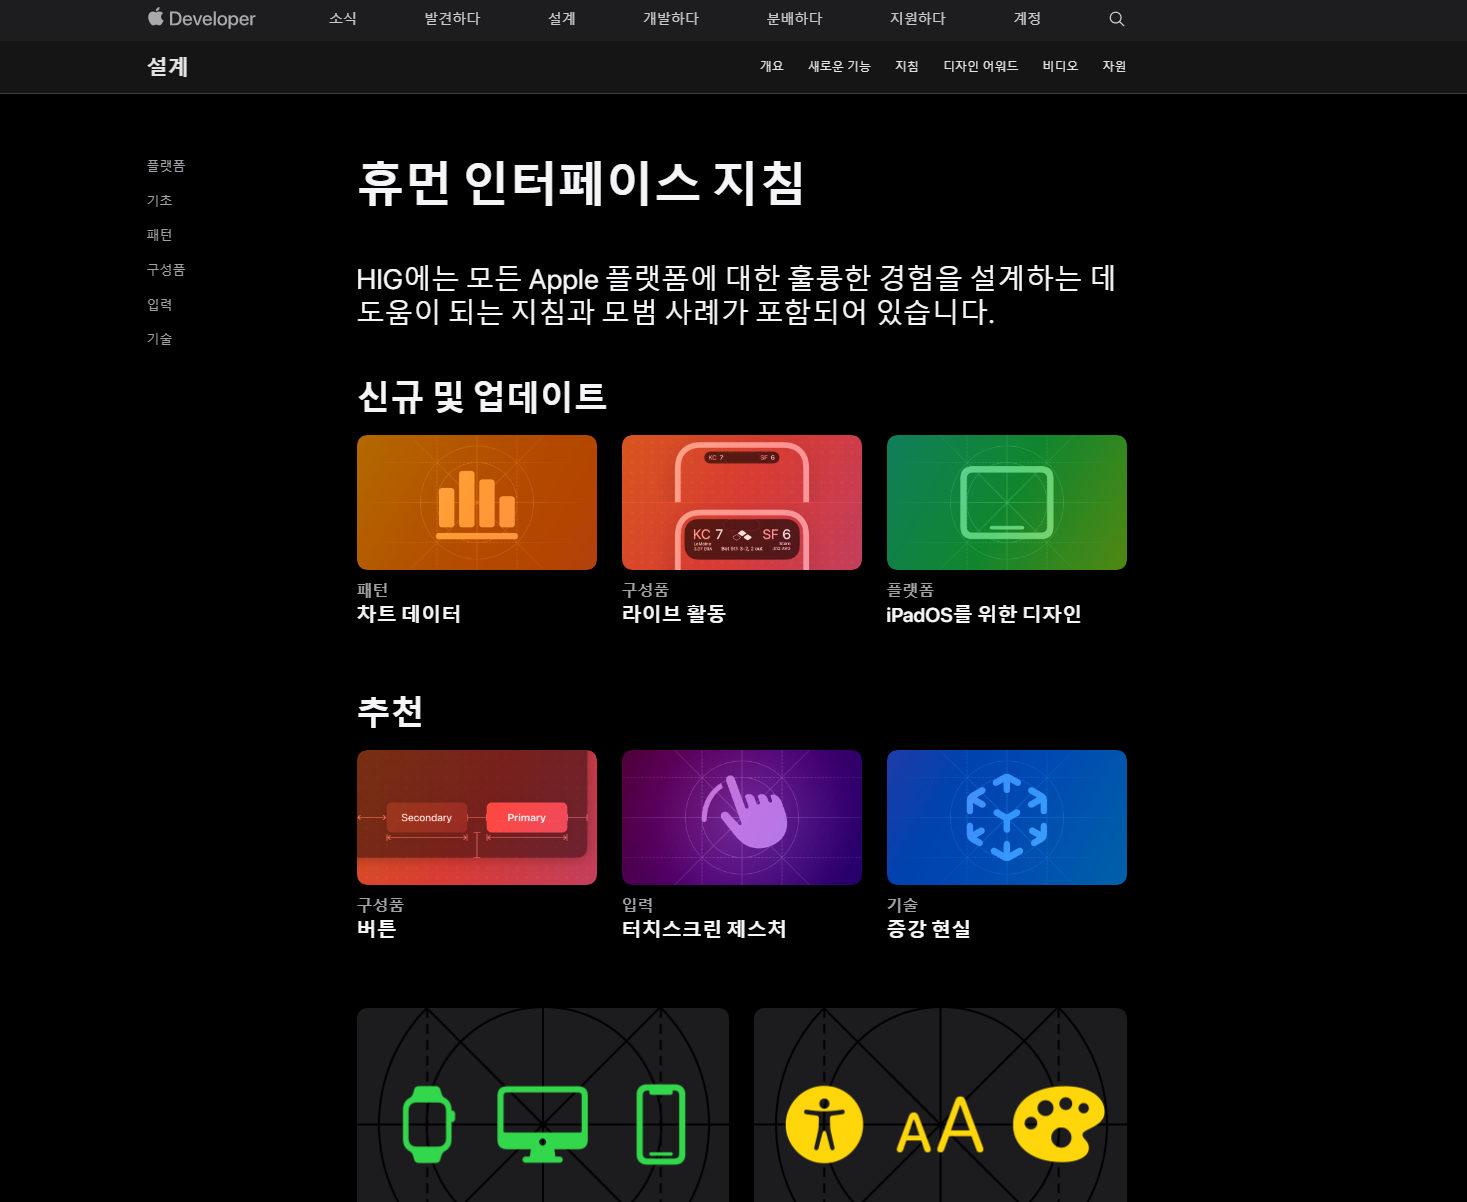This screenshot has width=1467, height=1202.
Task: Select 패턴 in the sidebar
Action: [x=160, y=235]
